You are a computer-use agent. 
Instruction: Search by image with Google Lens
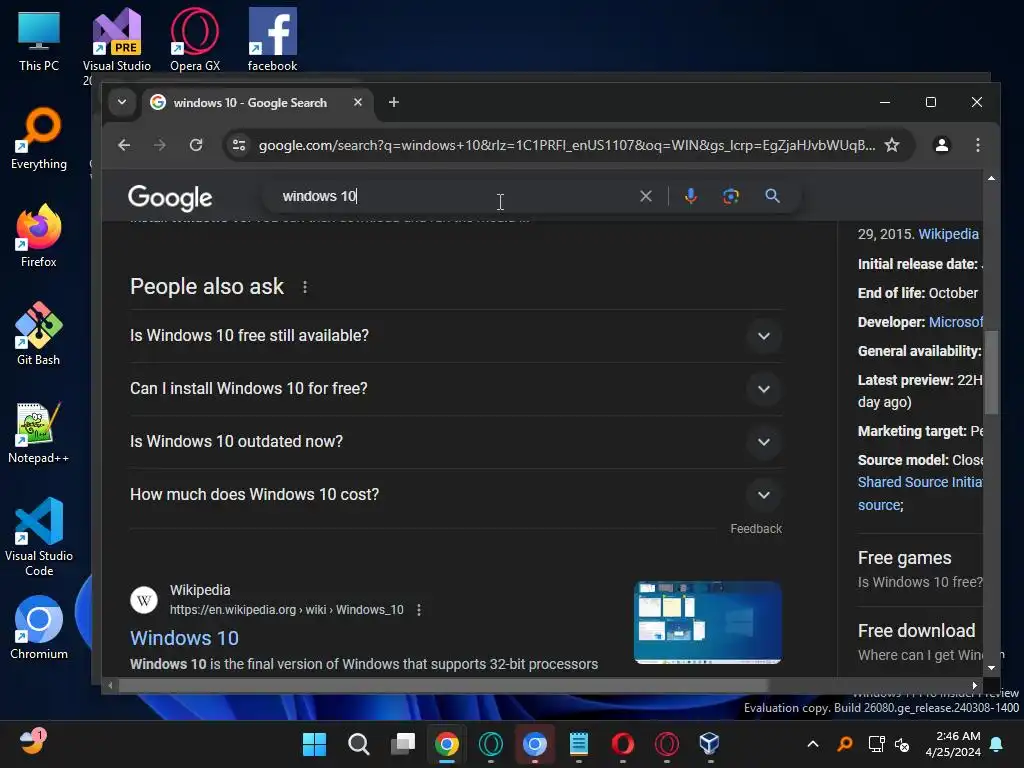coord(731,196)
